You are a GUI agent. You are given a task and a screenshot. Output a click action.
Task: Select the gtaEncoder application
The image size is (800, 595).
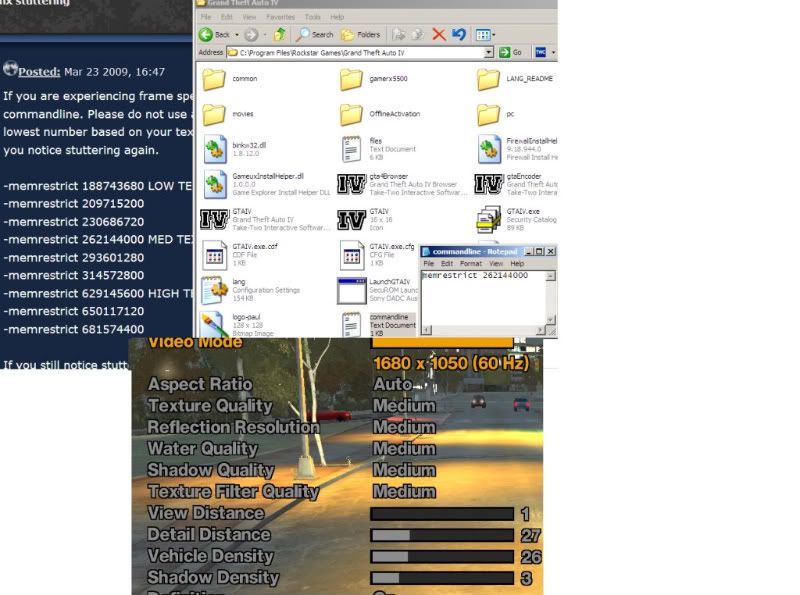coord(515,184)
